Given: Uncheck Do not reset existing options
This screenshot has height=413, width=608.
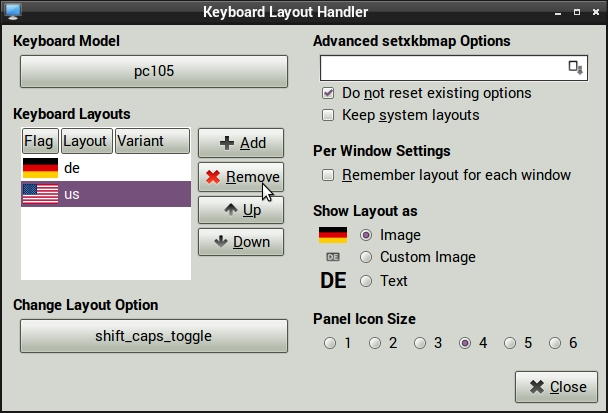Looking at the screenshot, I should 328,93.
